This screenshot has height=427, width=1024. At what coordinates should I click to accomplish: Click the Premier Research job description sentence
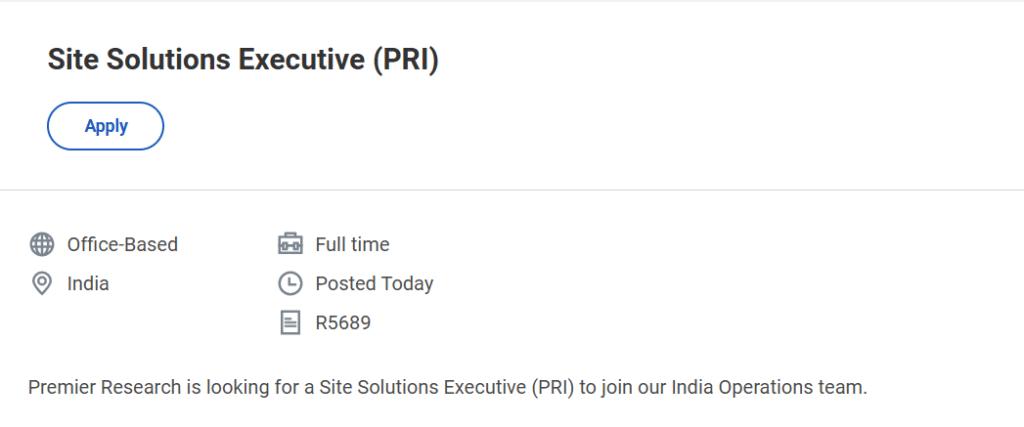[x=447, y=387]
